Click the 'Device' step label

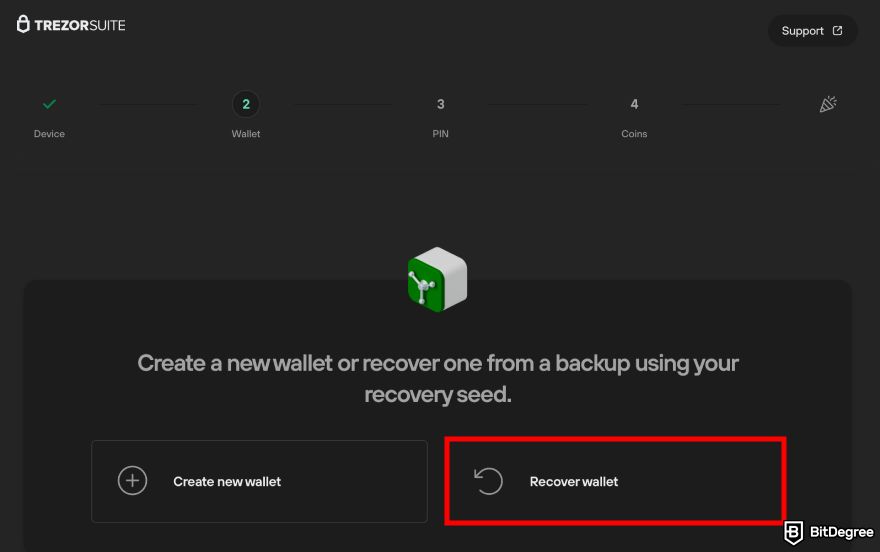click(49, 134)
